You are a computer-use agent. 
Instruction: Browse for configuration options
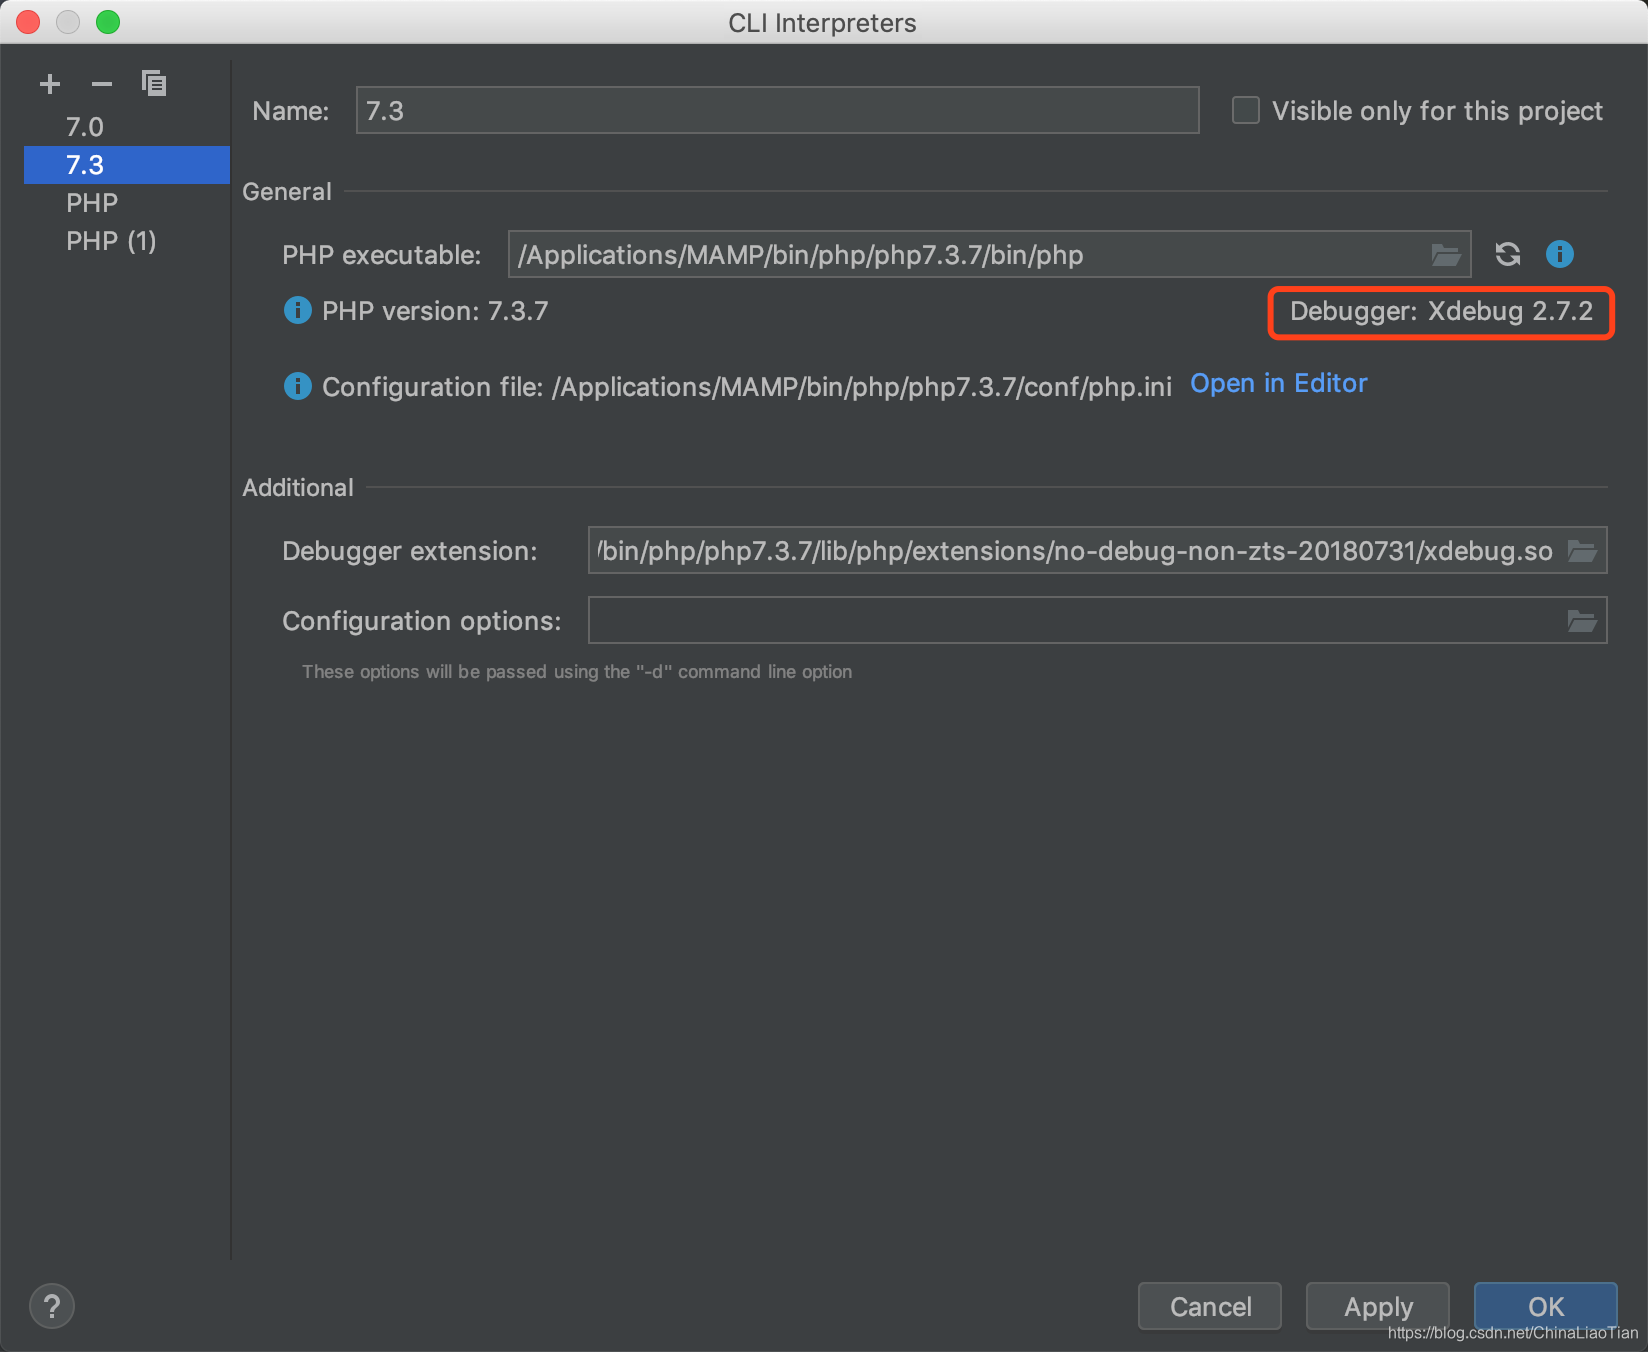(1583, 620)
